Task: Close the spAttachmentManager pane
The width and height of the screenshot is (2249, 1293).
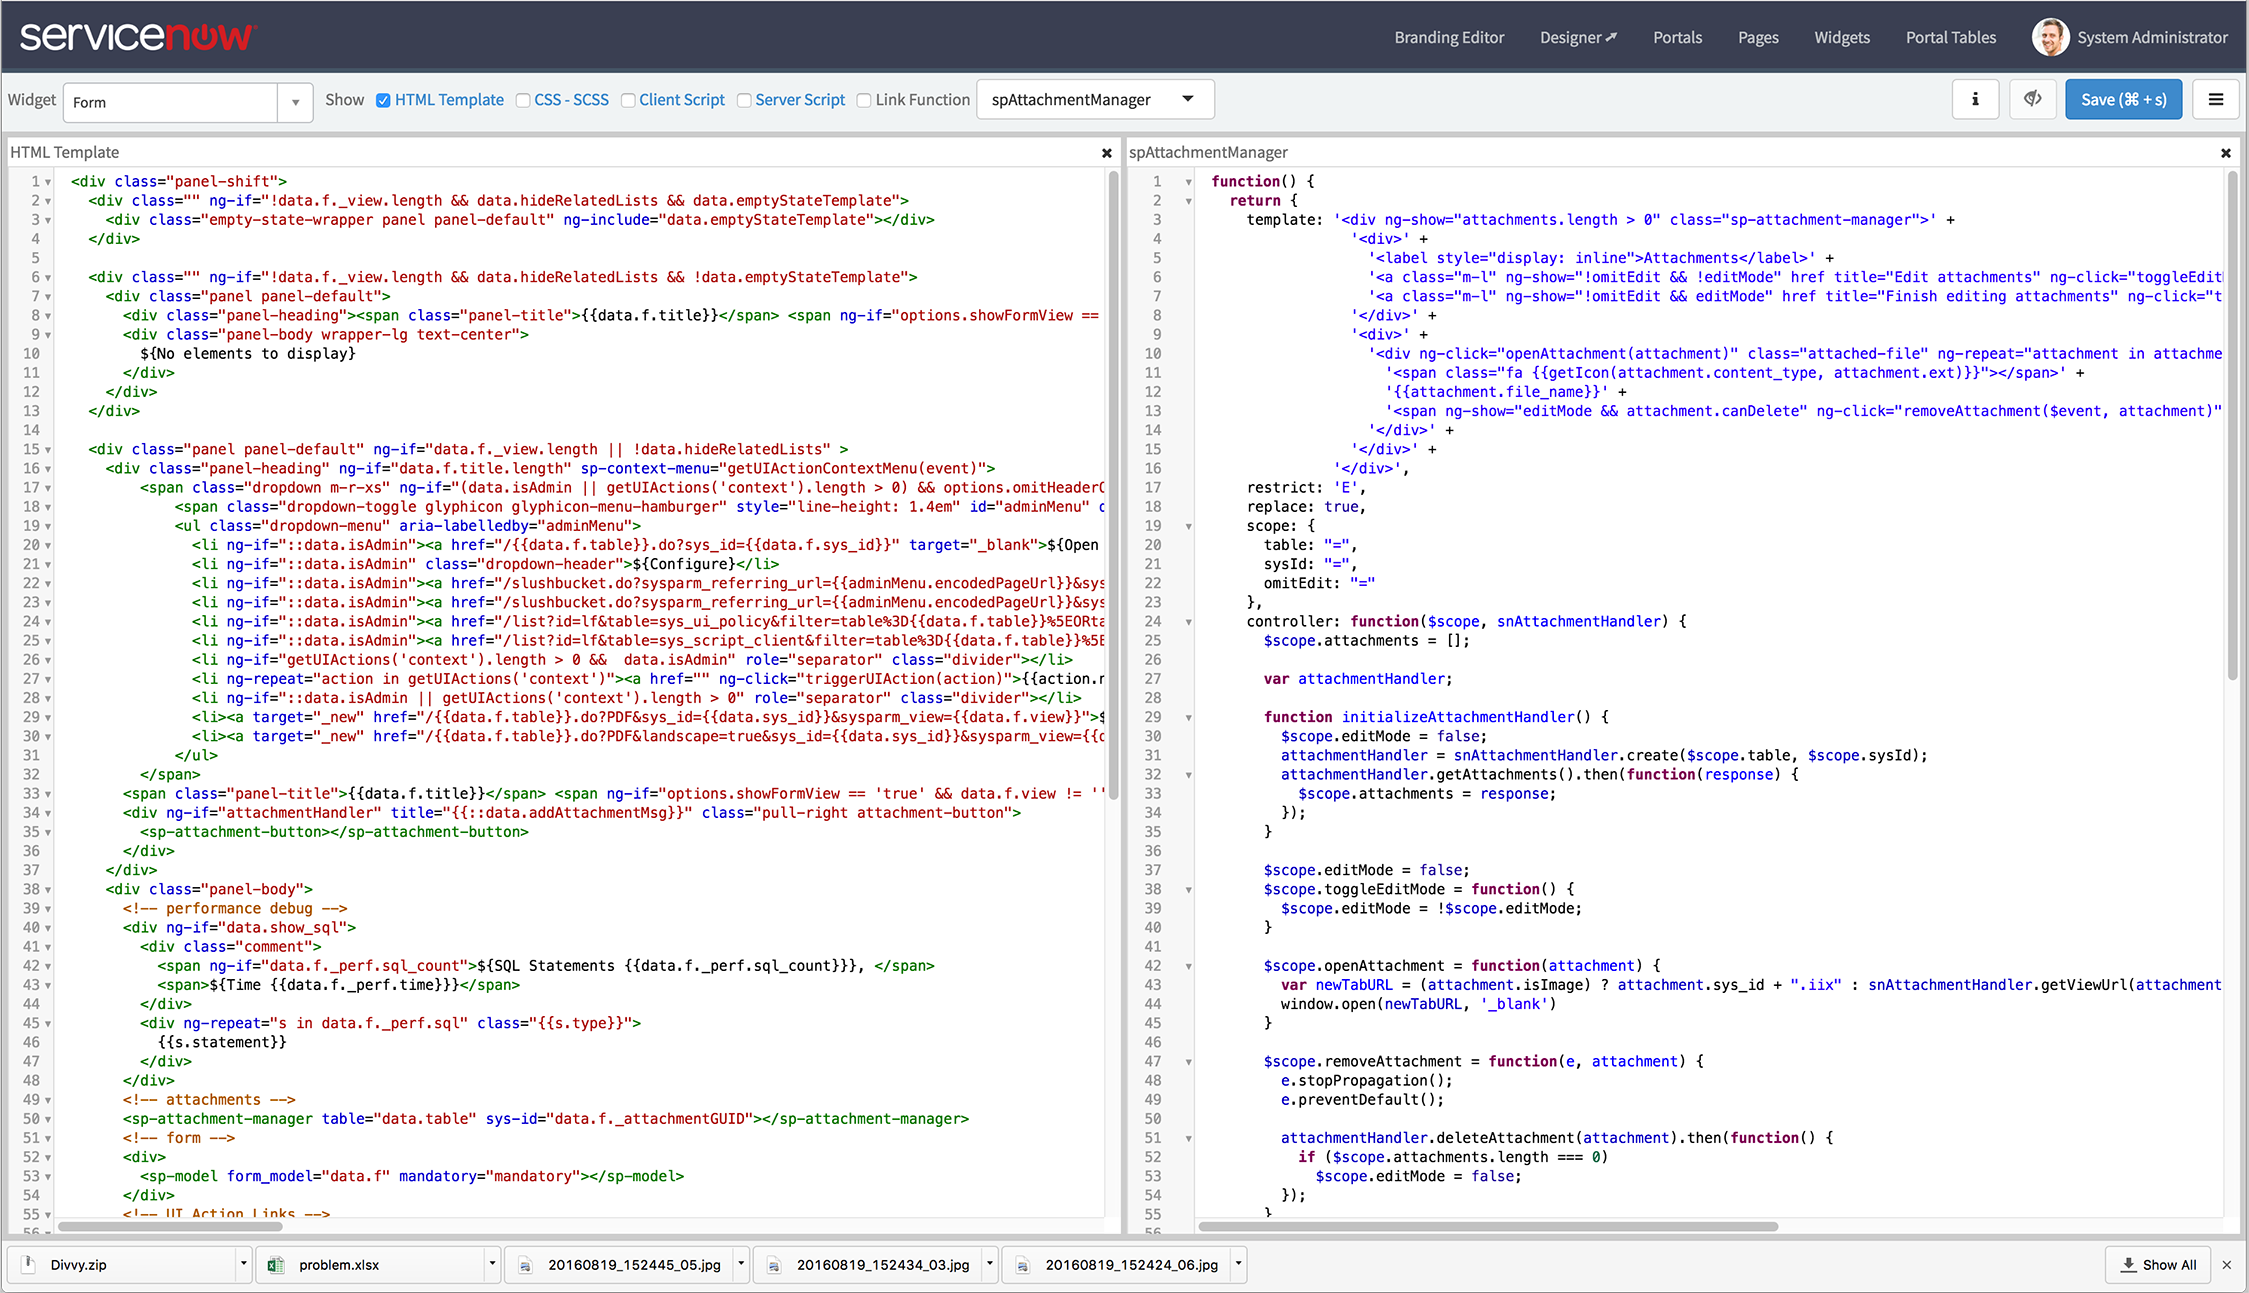Action: [2226, 153]
